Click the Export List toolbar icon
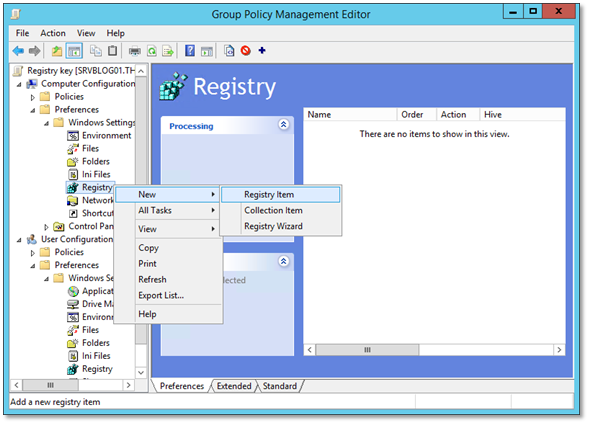The width and height of the screenshot is (589, 424). tap(168, 51)
